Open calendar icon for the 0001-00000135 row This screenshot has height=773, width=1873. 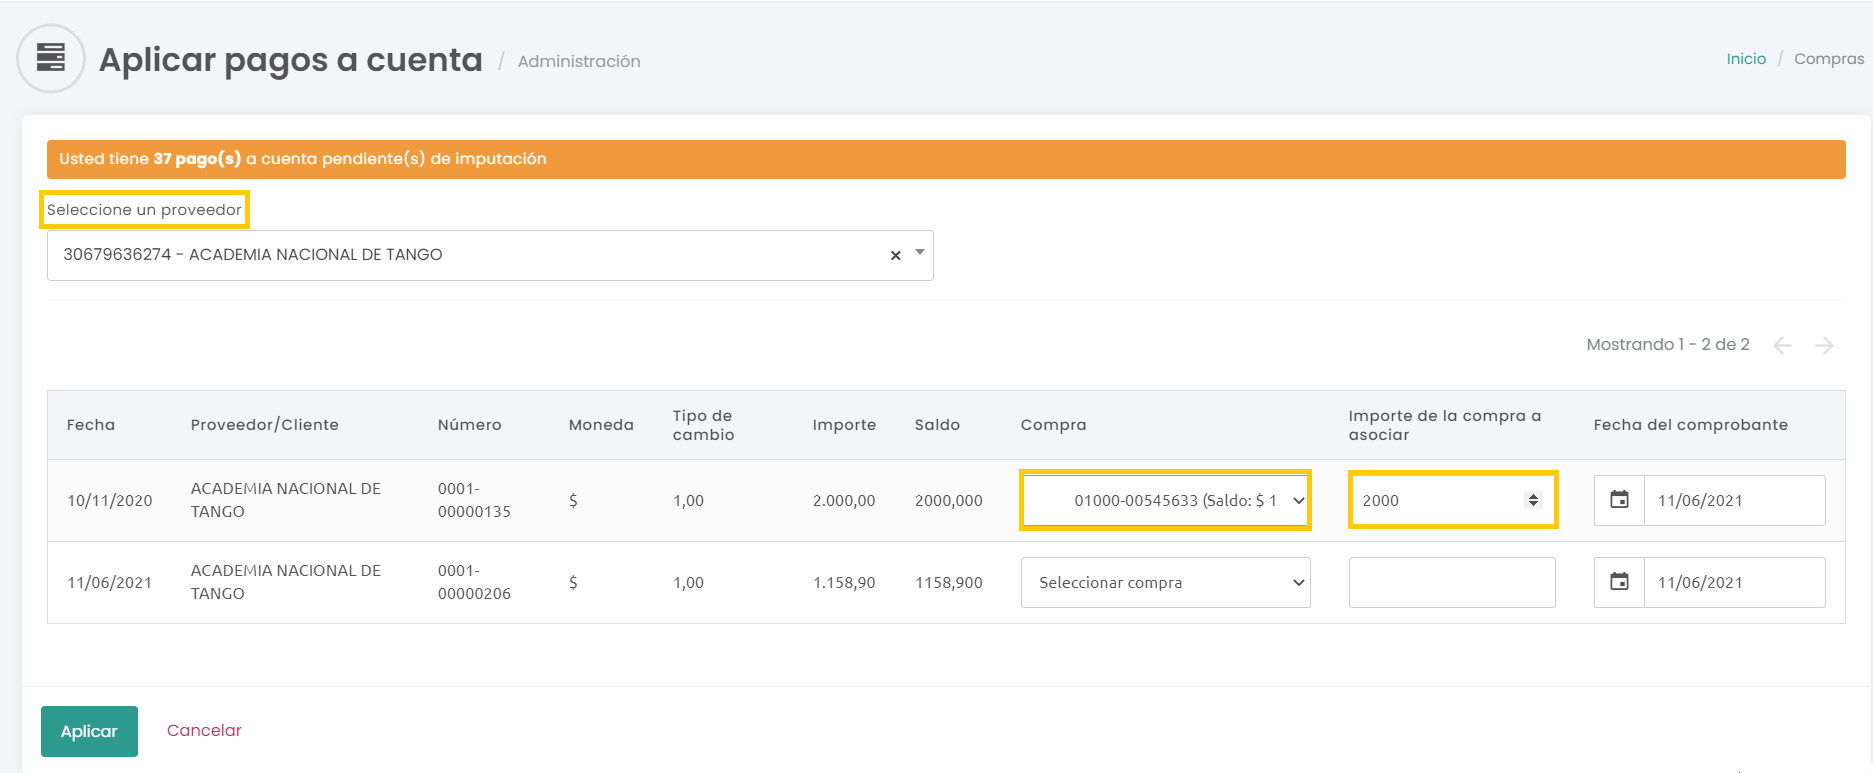pyautogui.click(x=1619, y=500)
